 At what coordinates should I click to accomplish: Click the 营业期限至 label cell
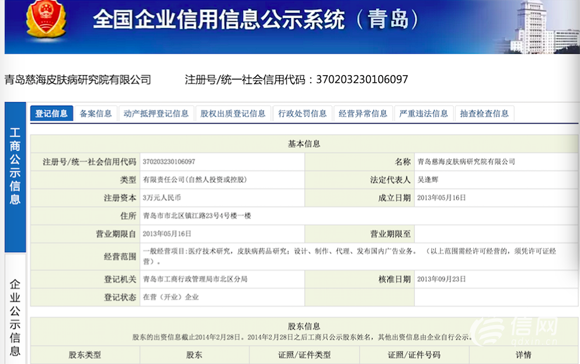pos(360,234)
